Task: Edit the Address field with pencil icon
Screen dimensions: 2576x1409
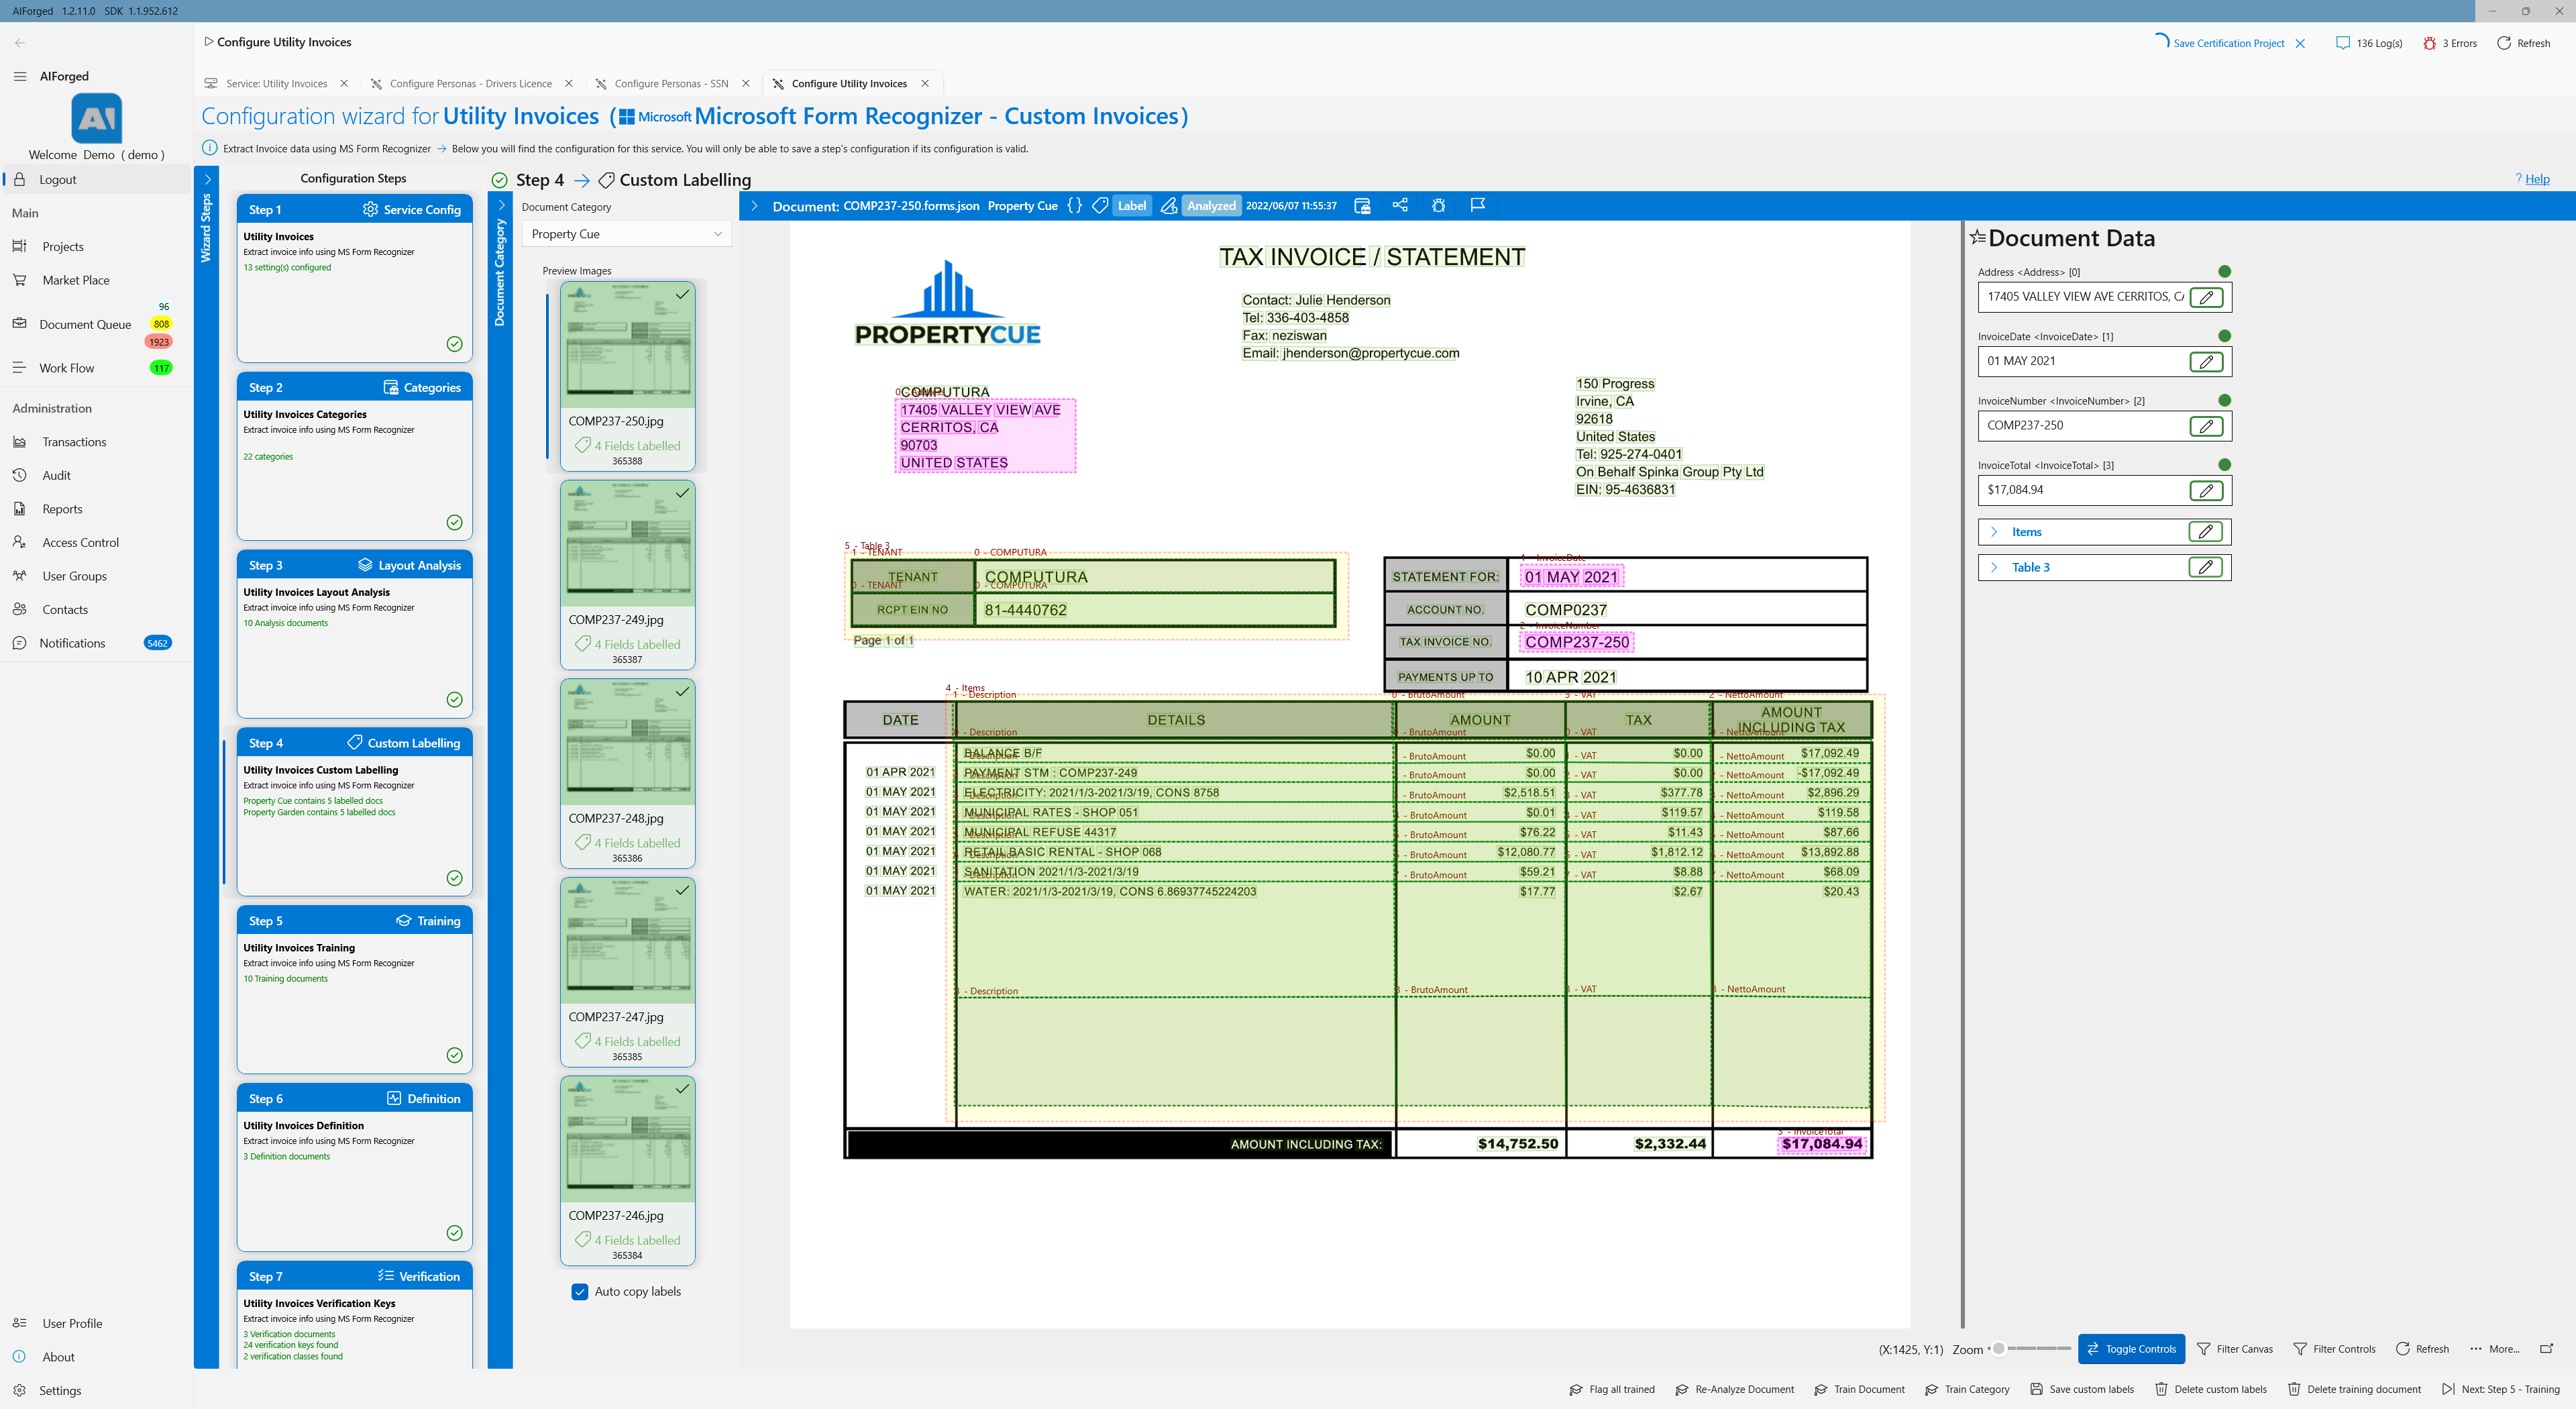Action: pyautogui.click(x=2206, y=297)
